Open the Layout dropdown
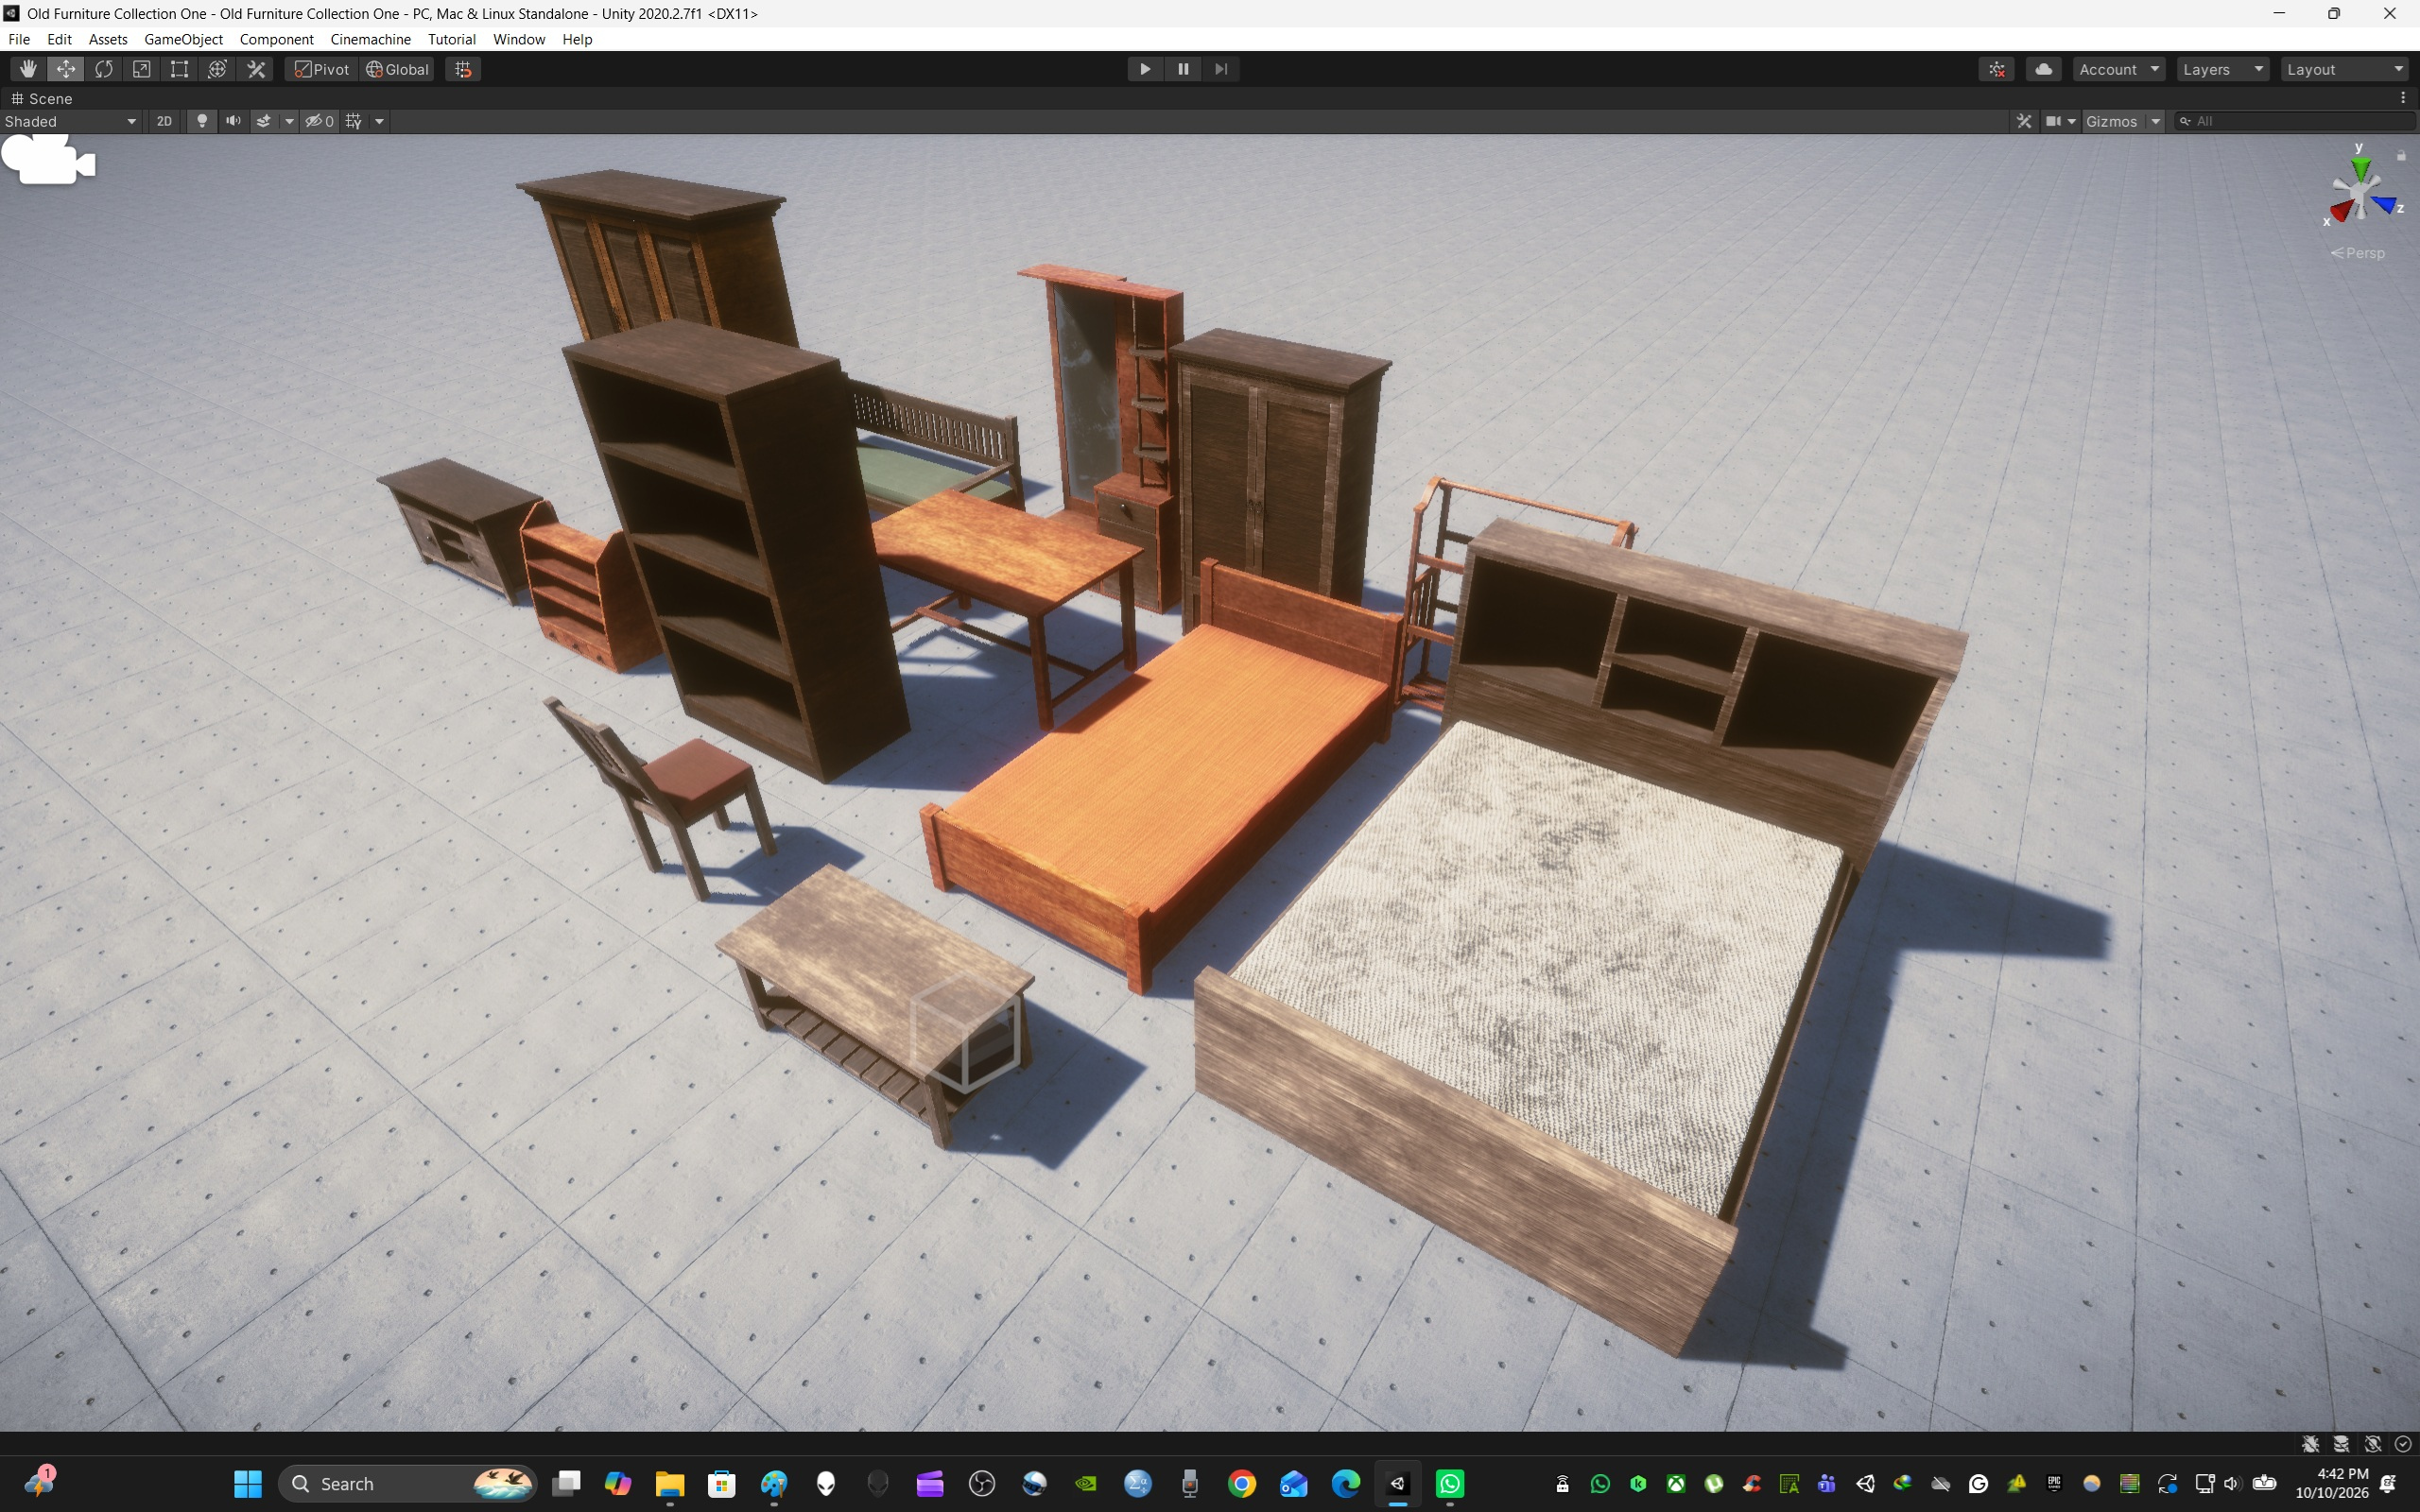2420x1512 pixels. [2345, 69]
